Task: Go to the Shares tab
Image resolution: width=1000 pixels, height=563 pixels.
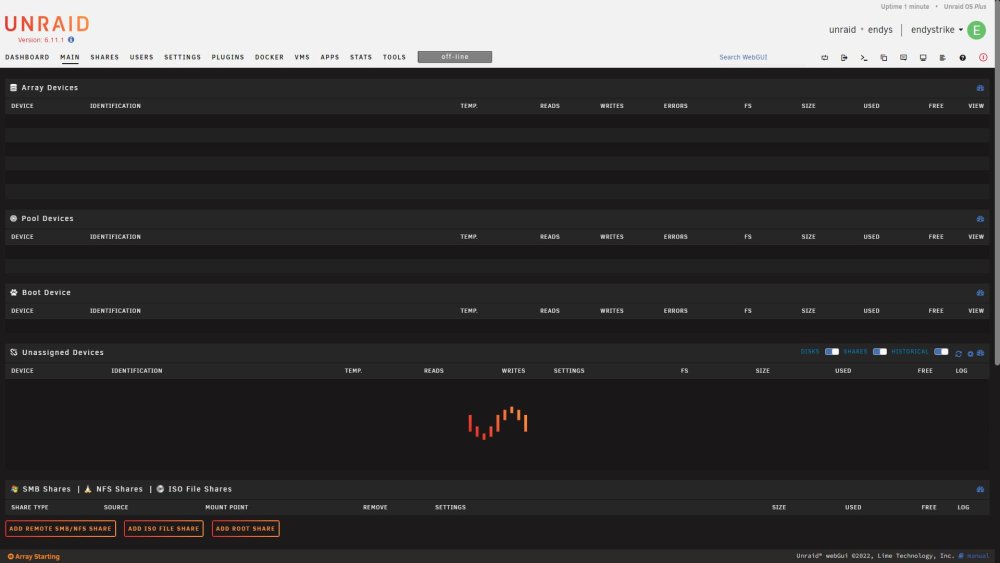Action: point(105,57)
